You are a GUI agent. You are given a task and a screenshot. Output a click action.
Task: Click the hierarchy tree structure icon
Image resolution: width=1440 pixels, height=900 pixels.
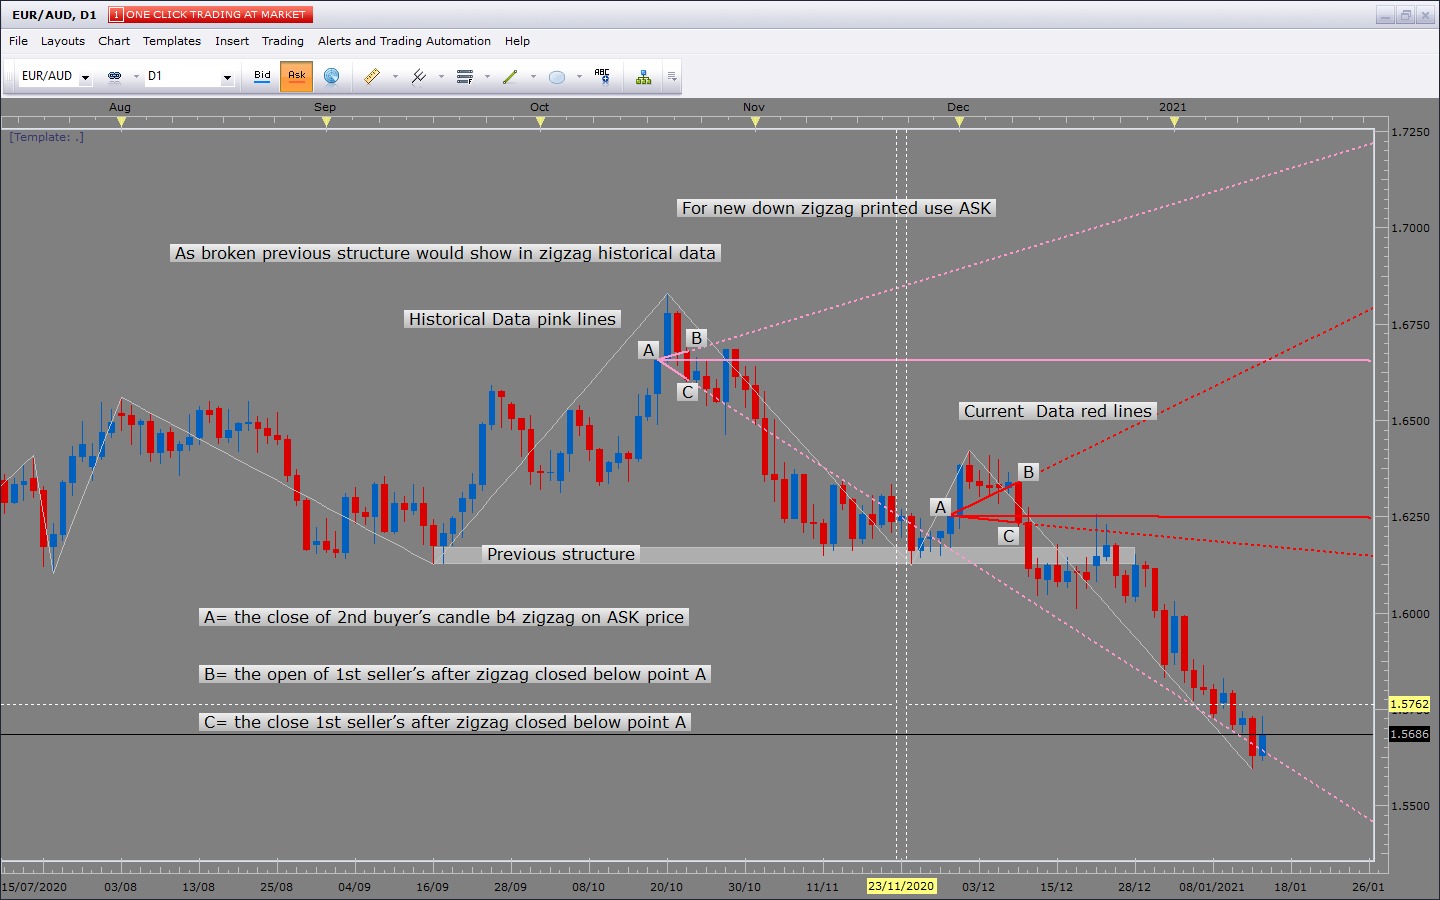click(643, 76)
